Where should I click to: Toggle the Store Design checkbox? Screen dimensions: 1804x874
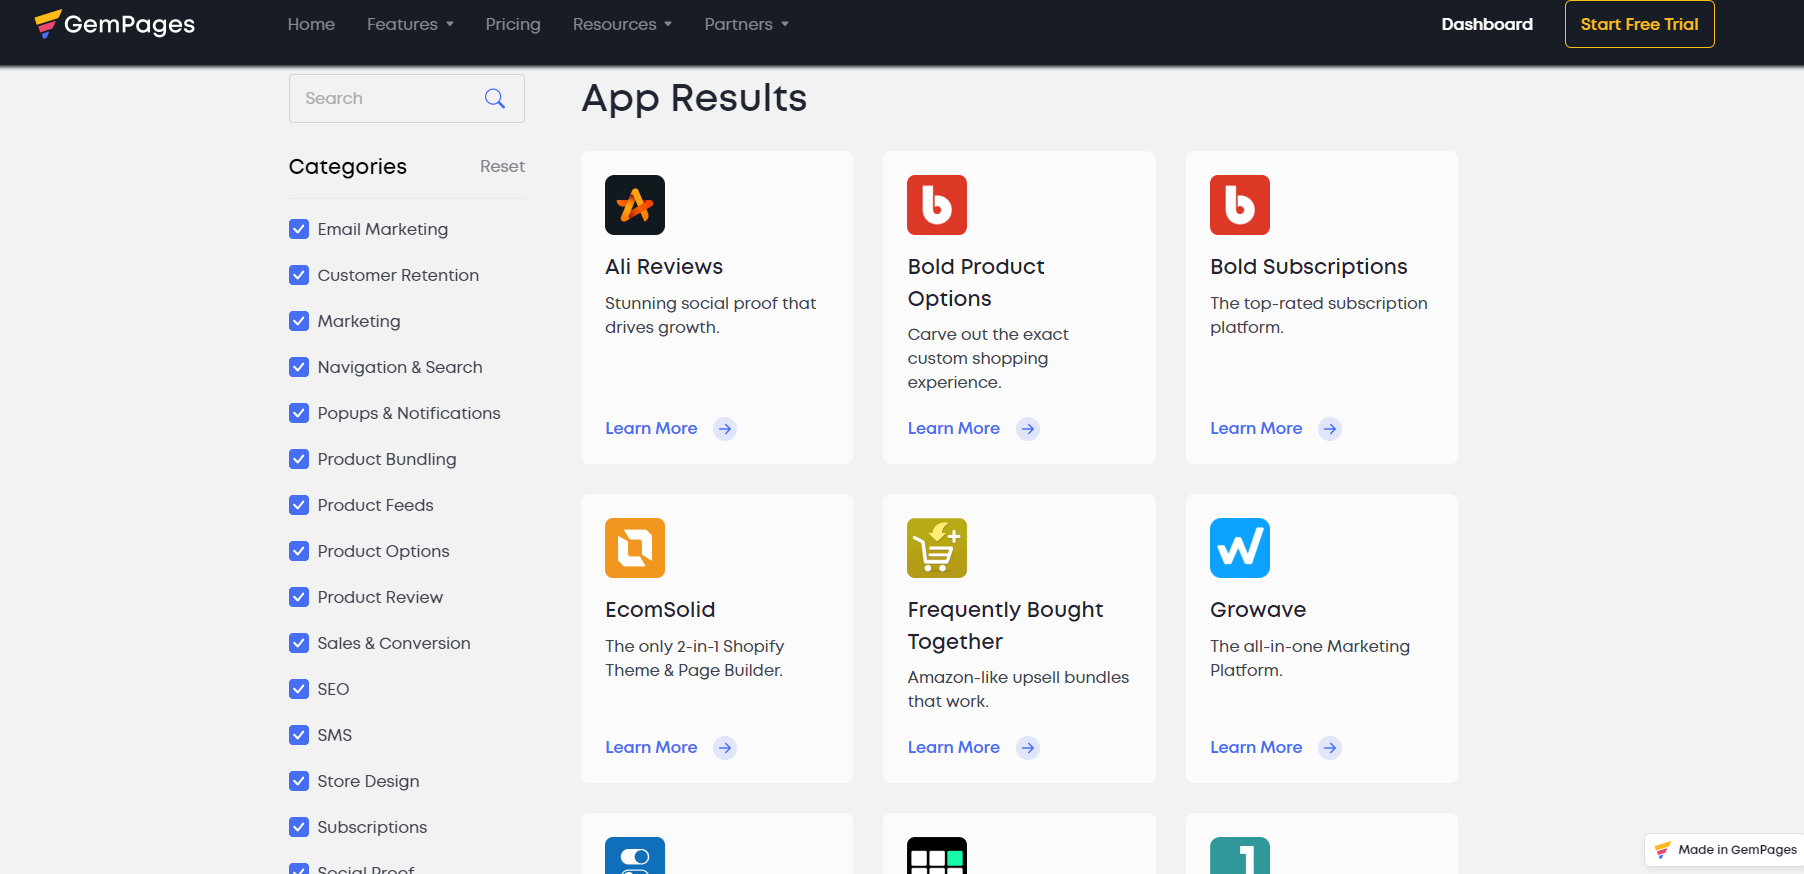click(299, 781)
